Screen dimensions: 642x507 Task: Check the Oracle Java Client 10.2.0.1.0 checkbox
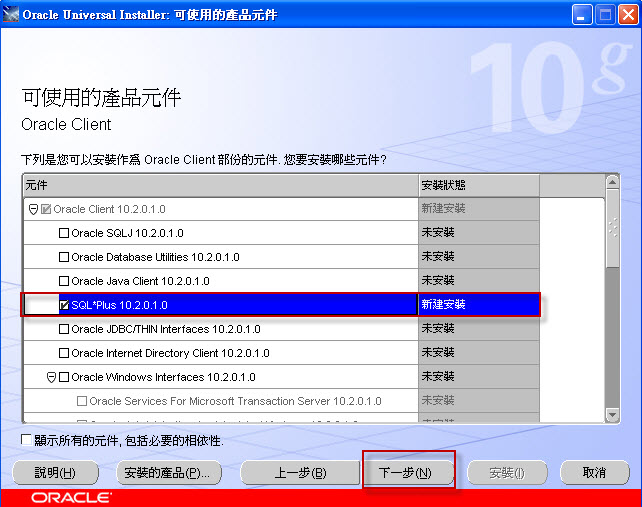pos(64,281)
